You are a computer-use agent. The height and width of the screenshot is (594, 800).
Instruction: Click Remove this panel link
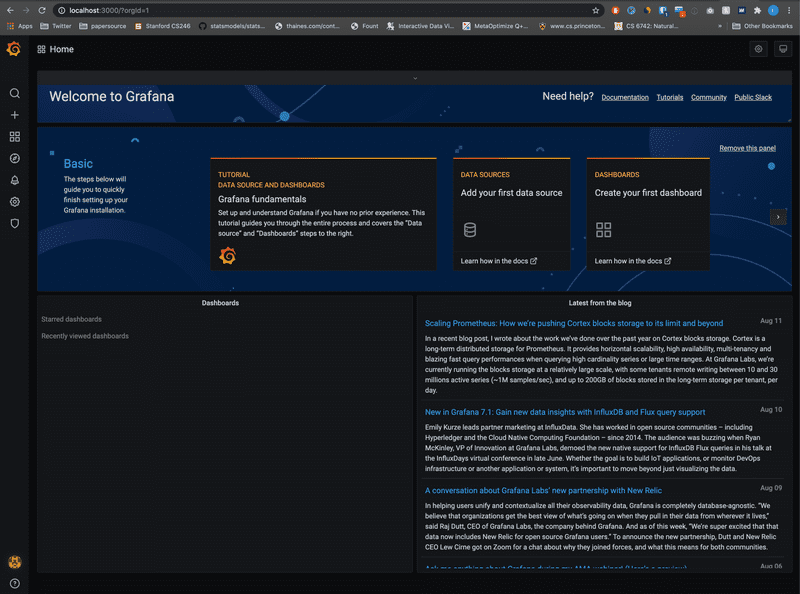click(747, 148)
